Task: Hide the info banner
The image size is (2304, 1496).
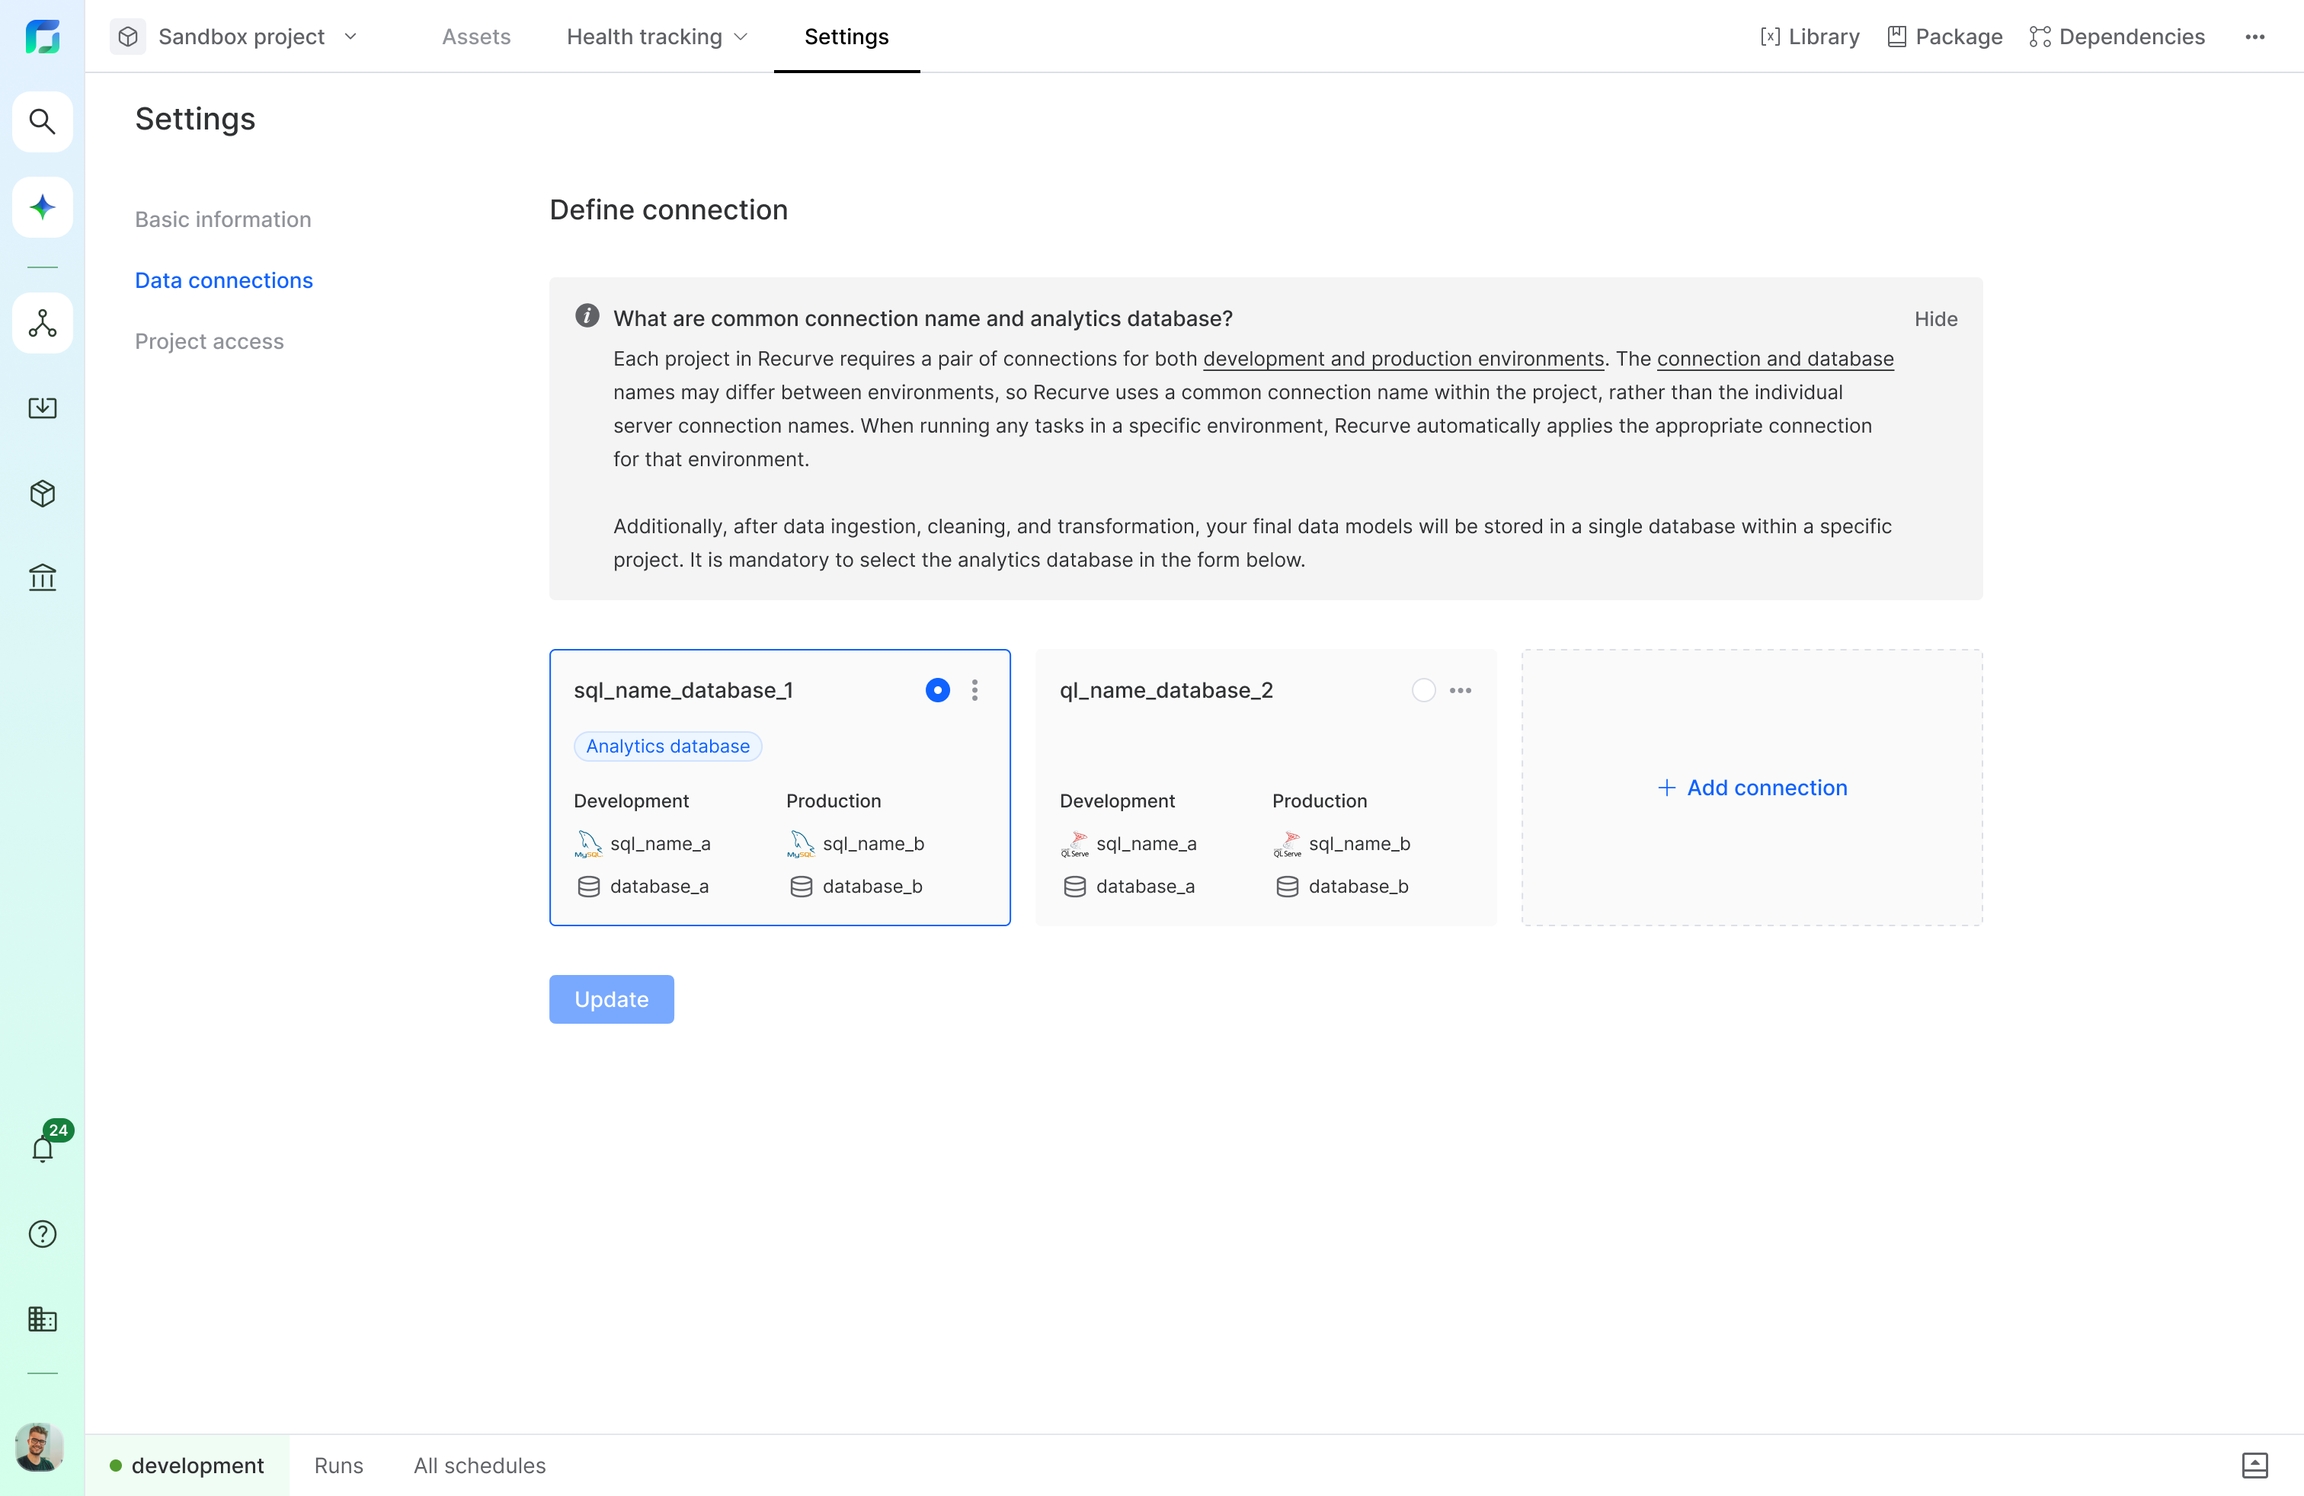Action: pos(1935,319)
